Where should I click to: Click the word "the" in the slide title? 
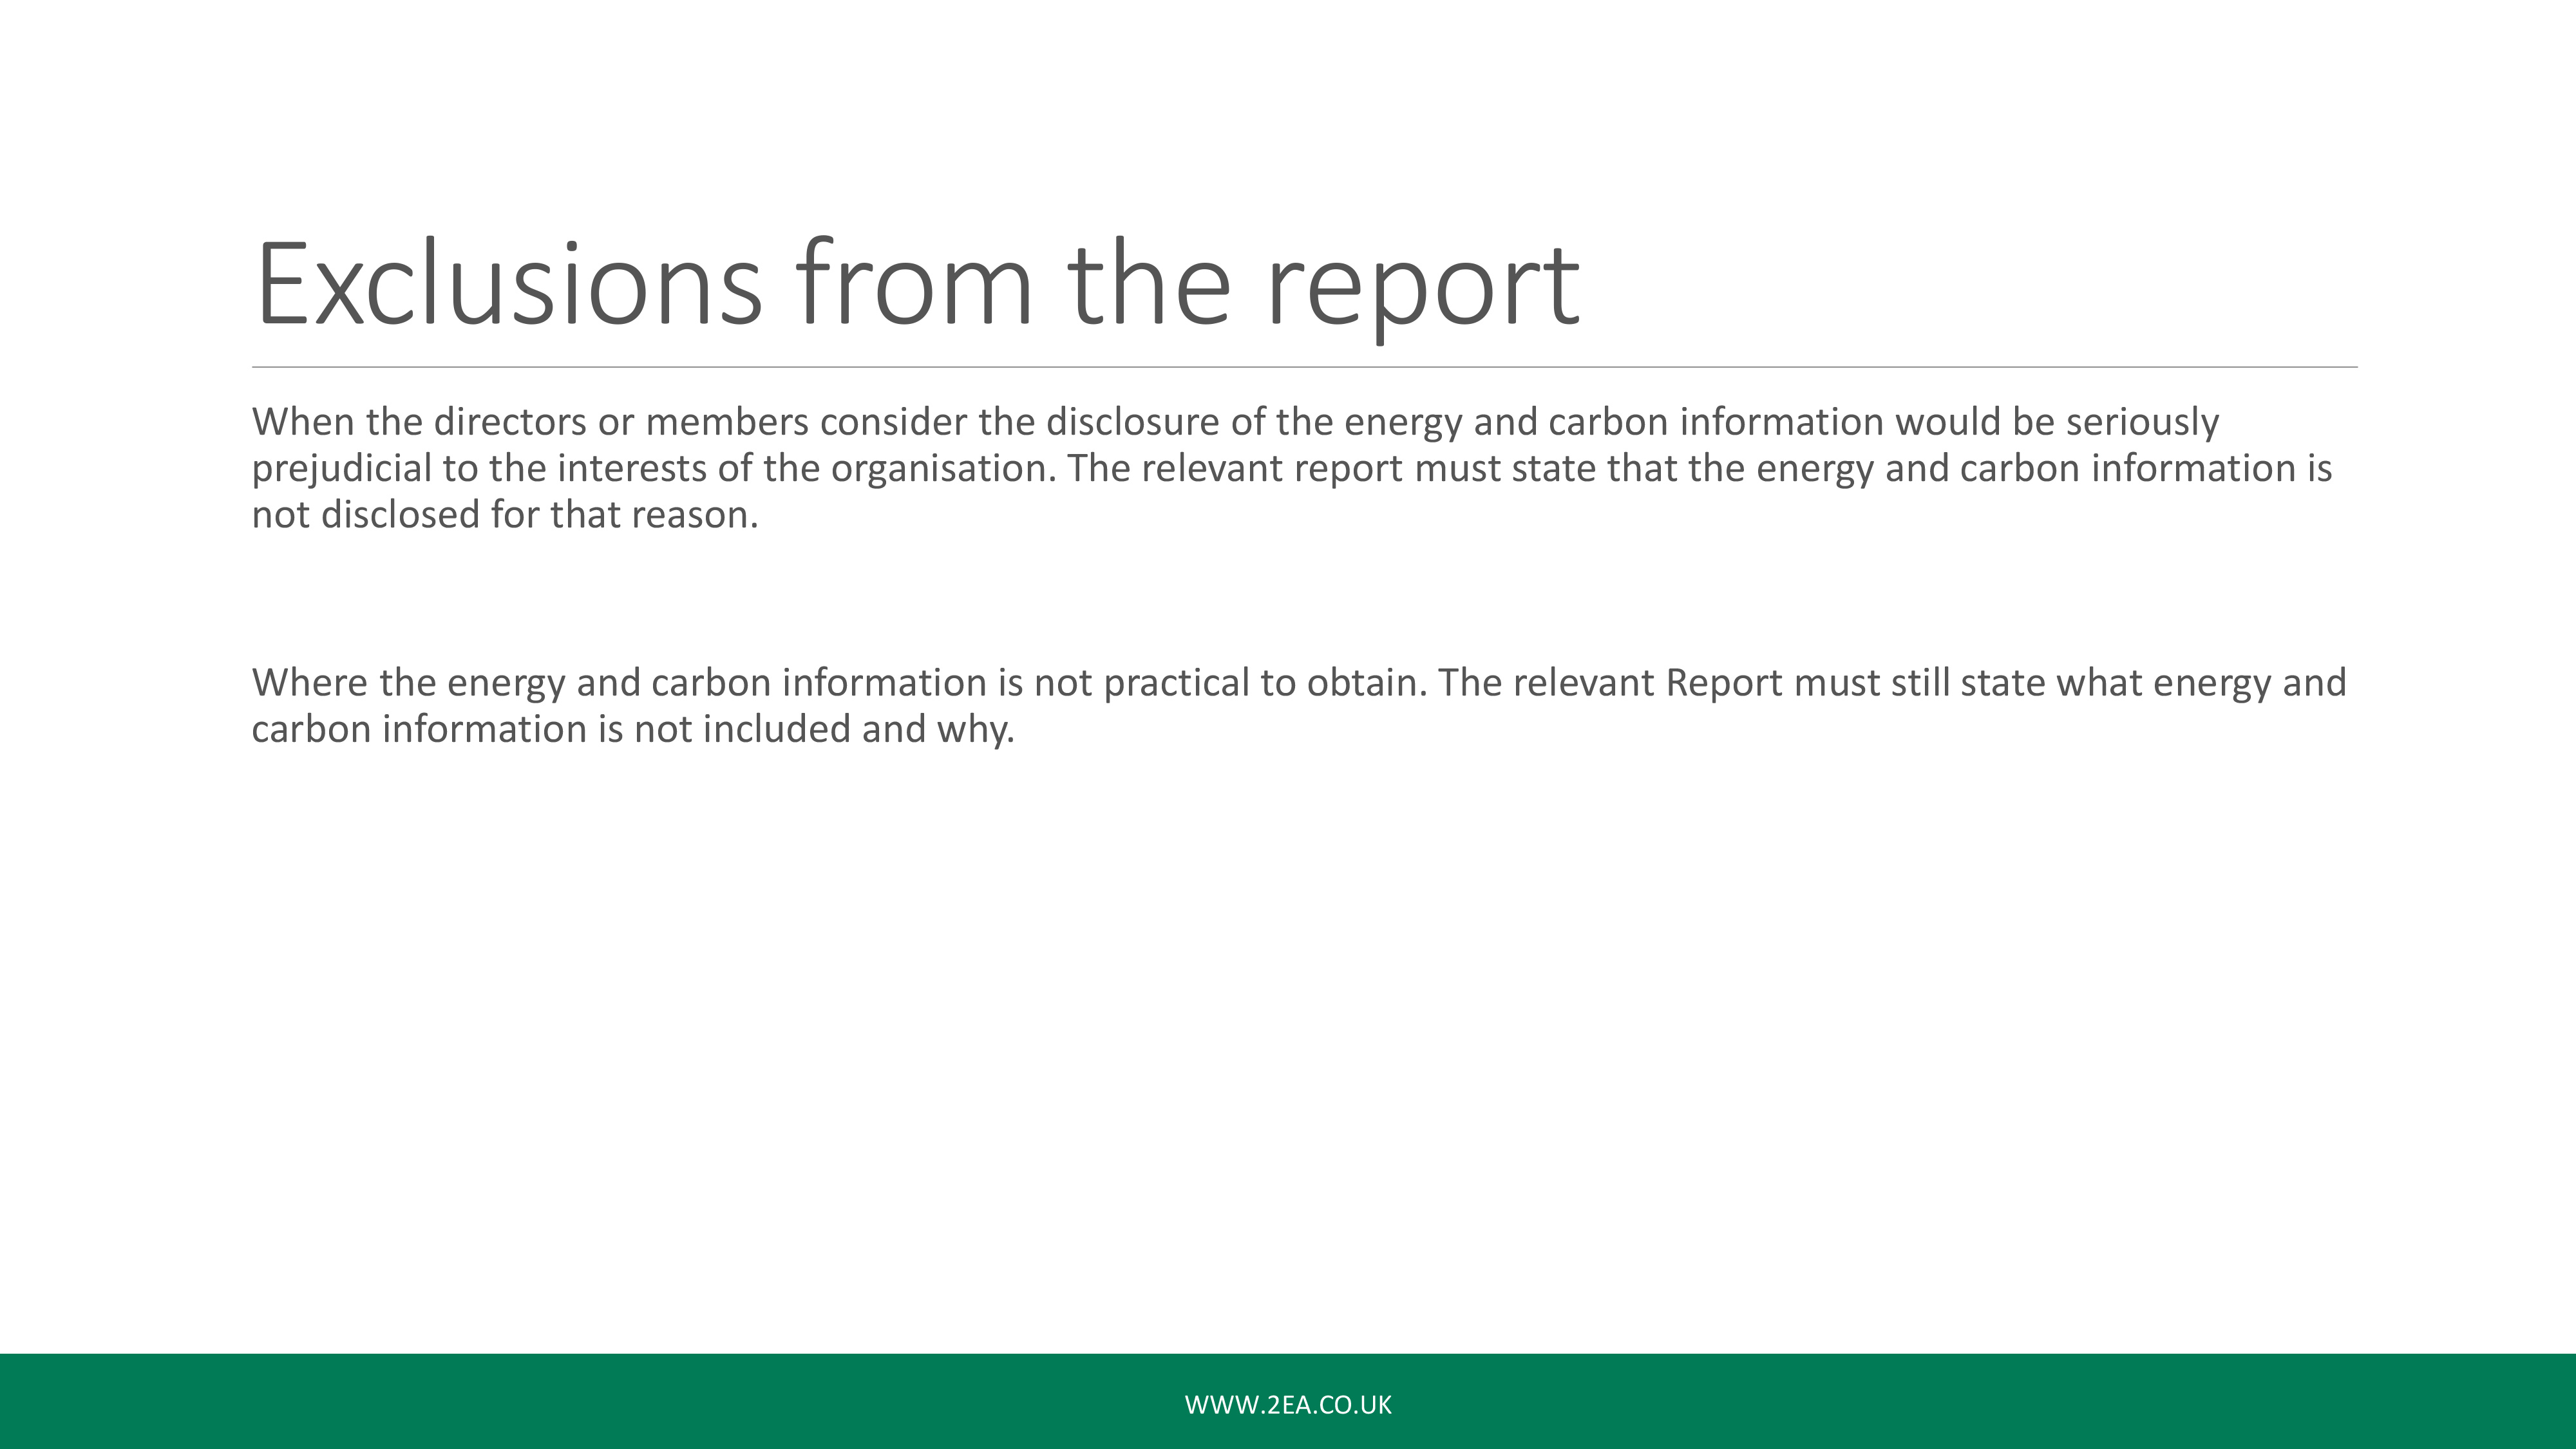[x=1149, y=283]
